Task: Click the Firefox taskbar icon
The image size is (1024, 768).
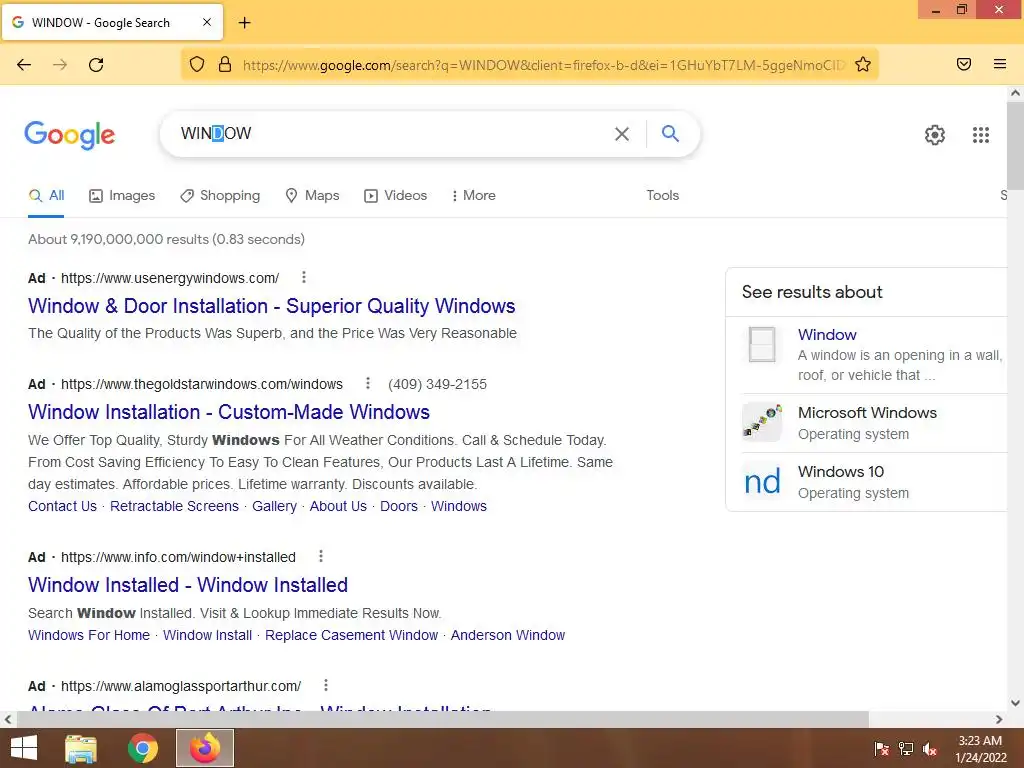Action: point(204,748)
